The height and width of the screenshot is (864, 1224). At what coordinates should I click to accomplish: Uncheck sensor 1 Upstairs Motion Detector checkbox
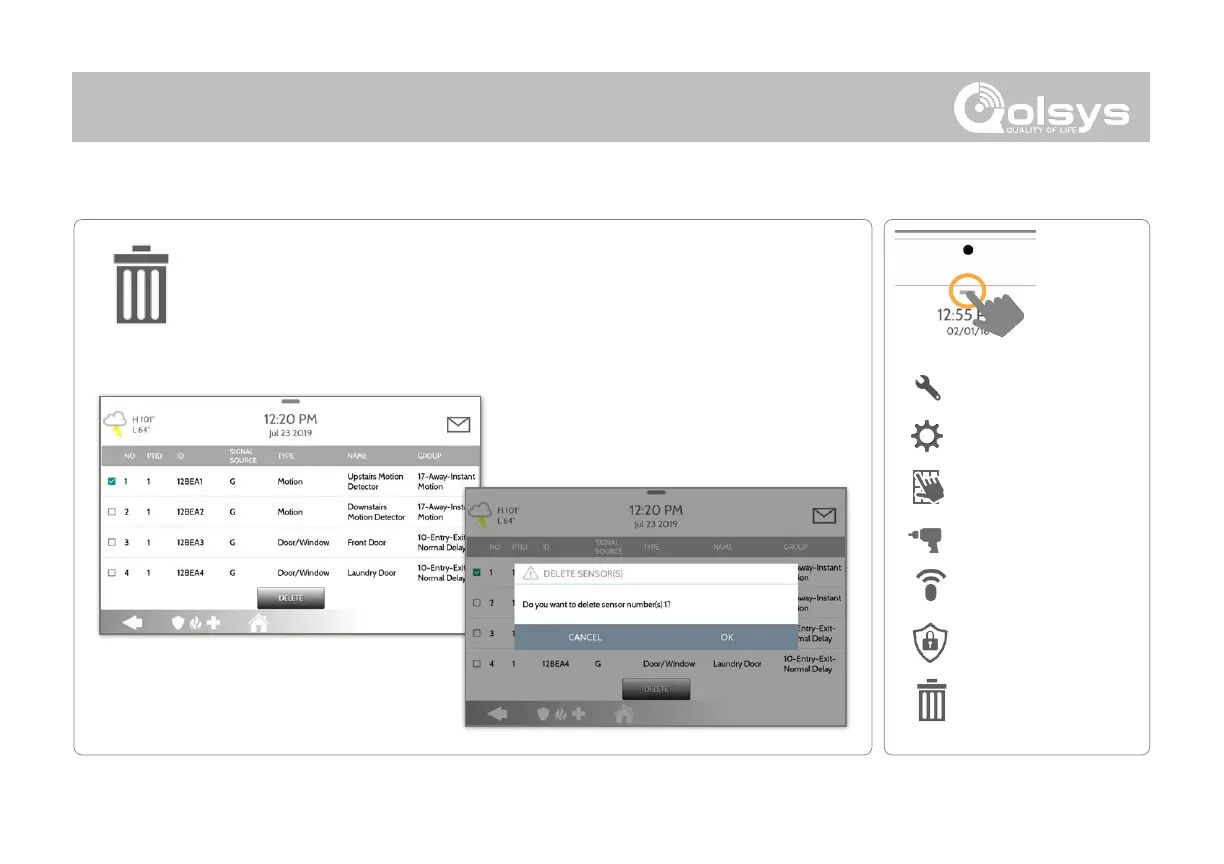pyautogui.click(x=112, y=482)
